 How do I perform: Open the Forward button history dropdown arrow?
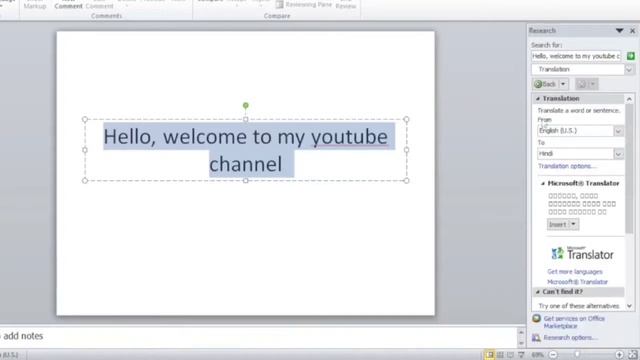coord(593,84)
